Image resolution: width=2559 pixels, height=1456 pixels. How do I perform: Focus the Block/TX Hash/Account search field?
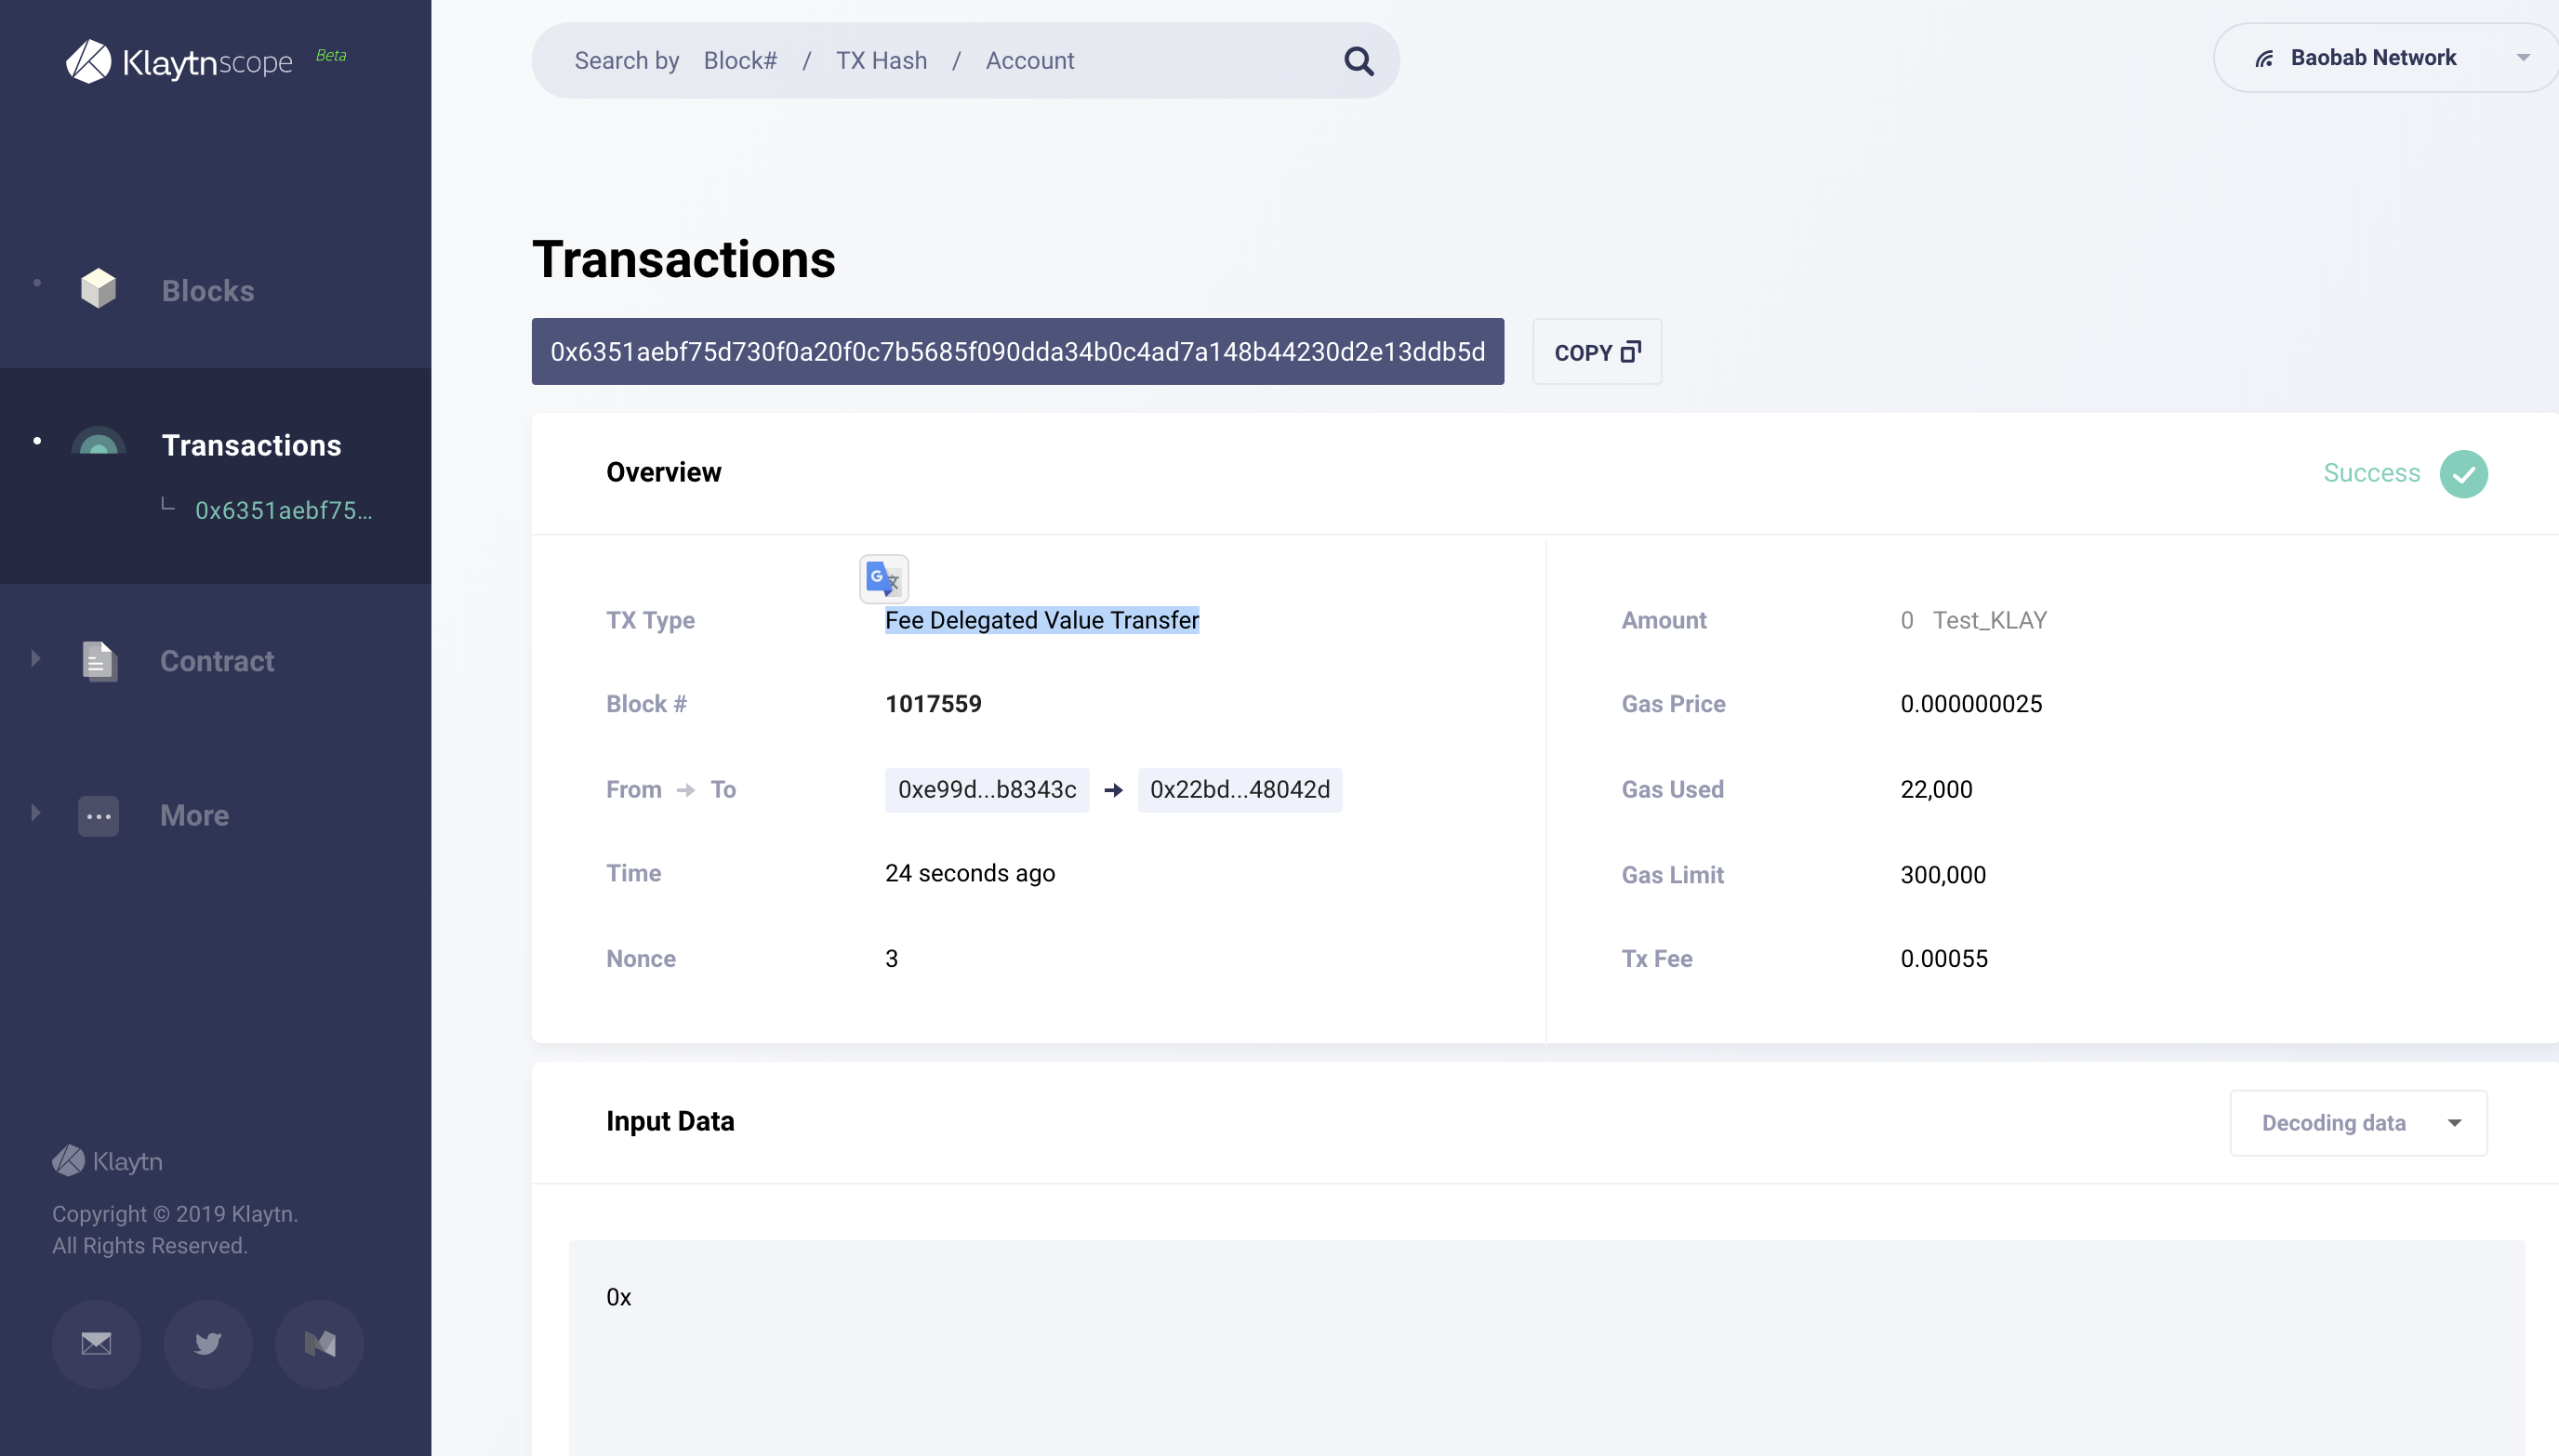pos(940,61)
